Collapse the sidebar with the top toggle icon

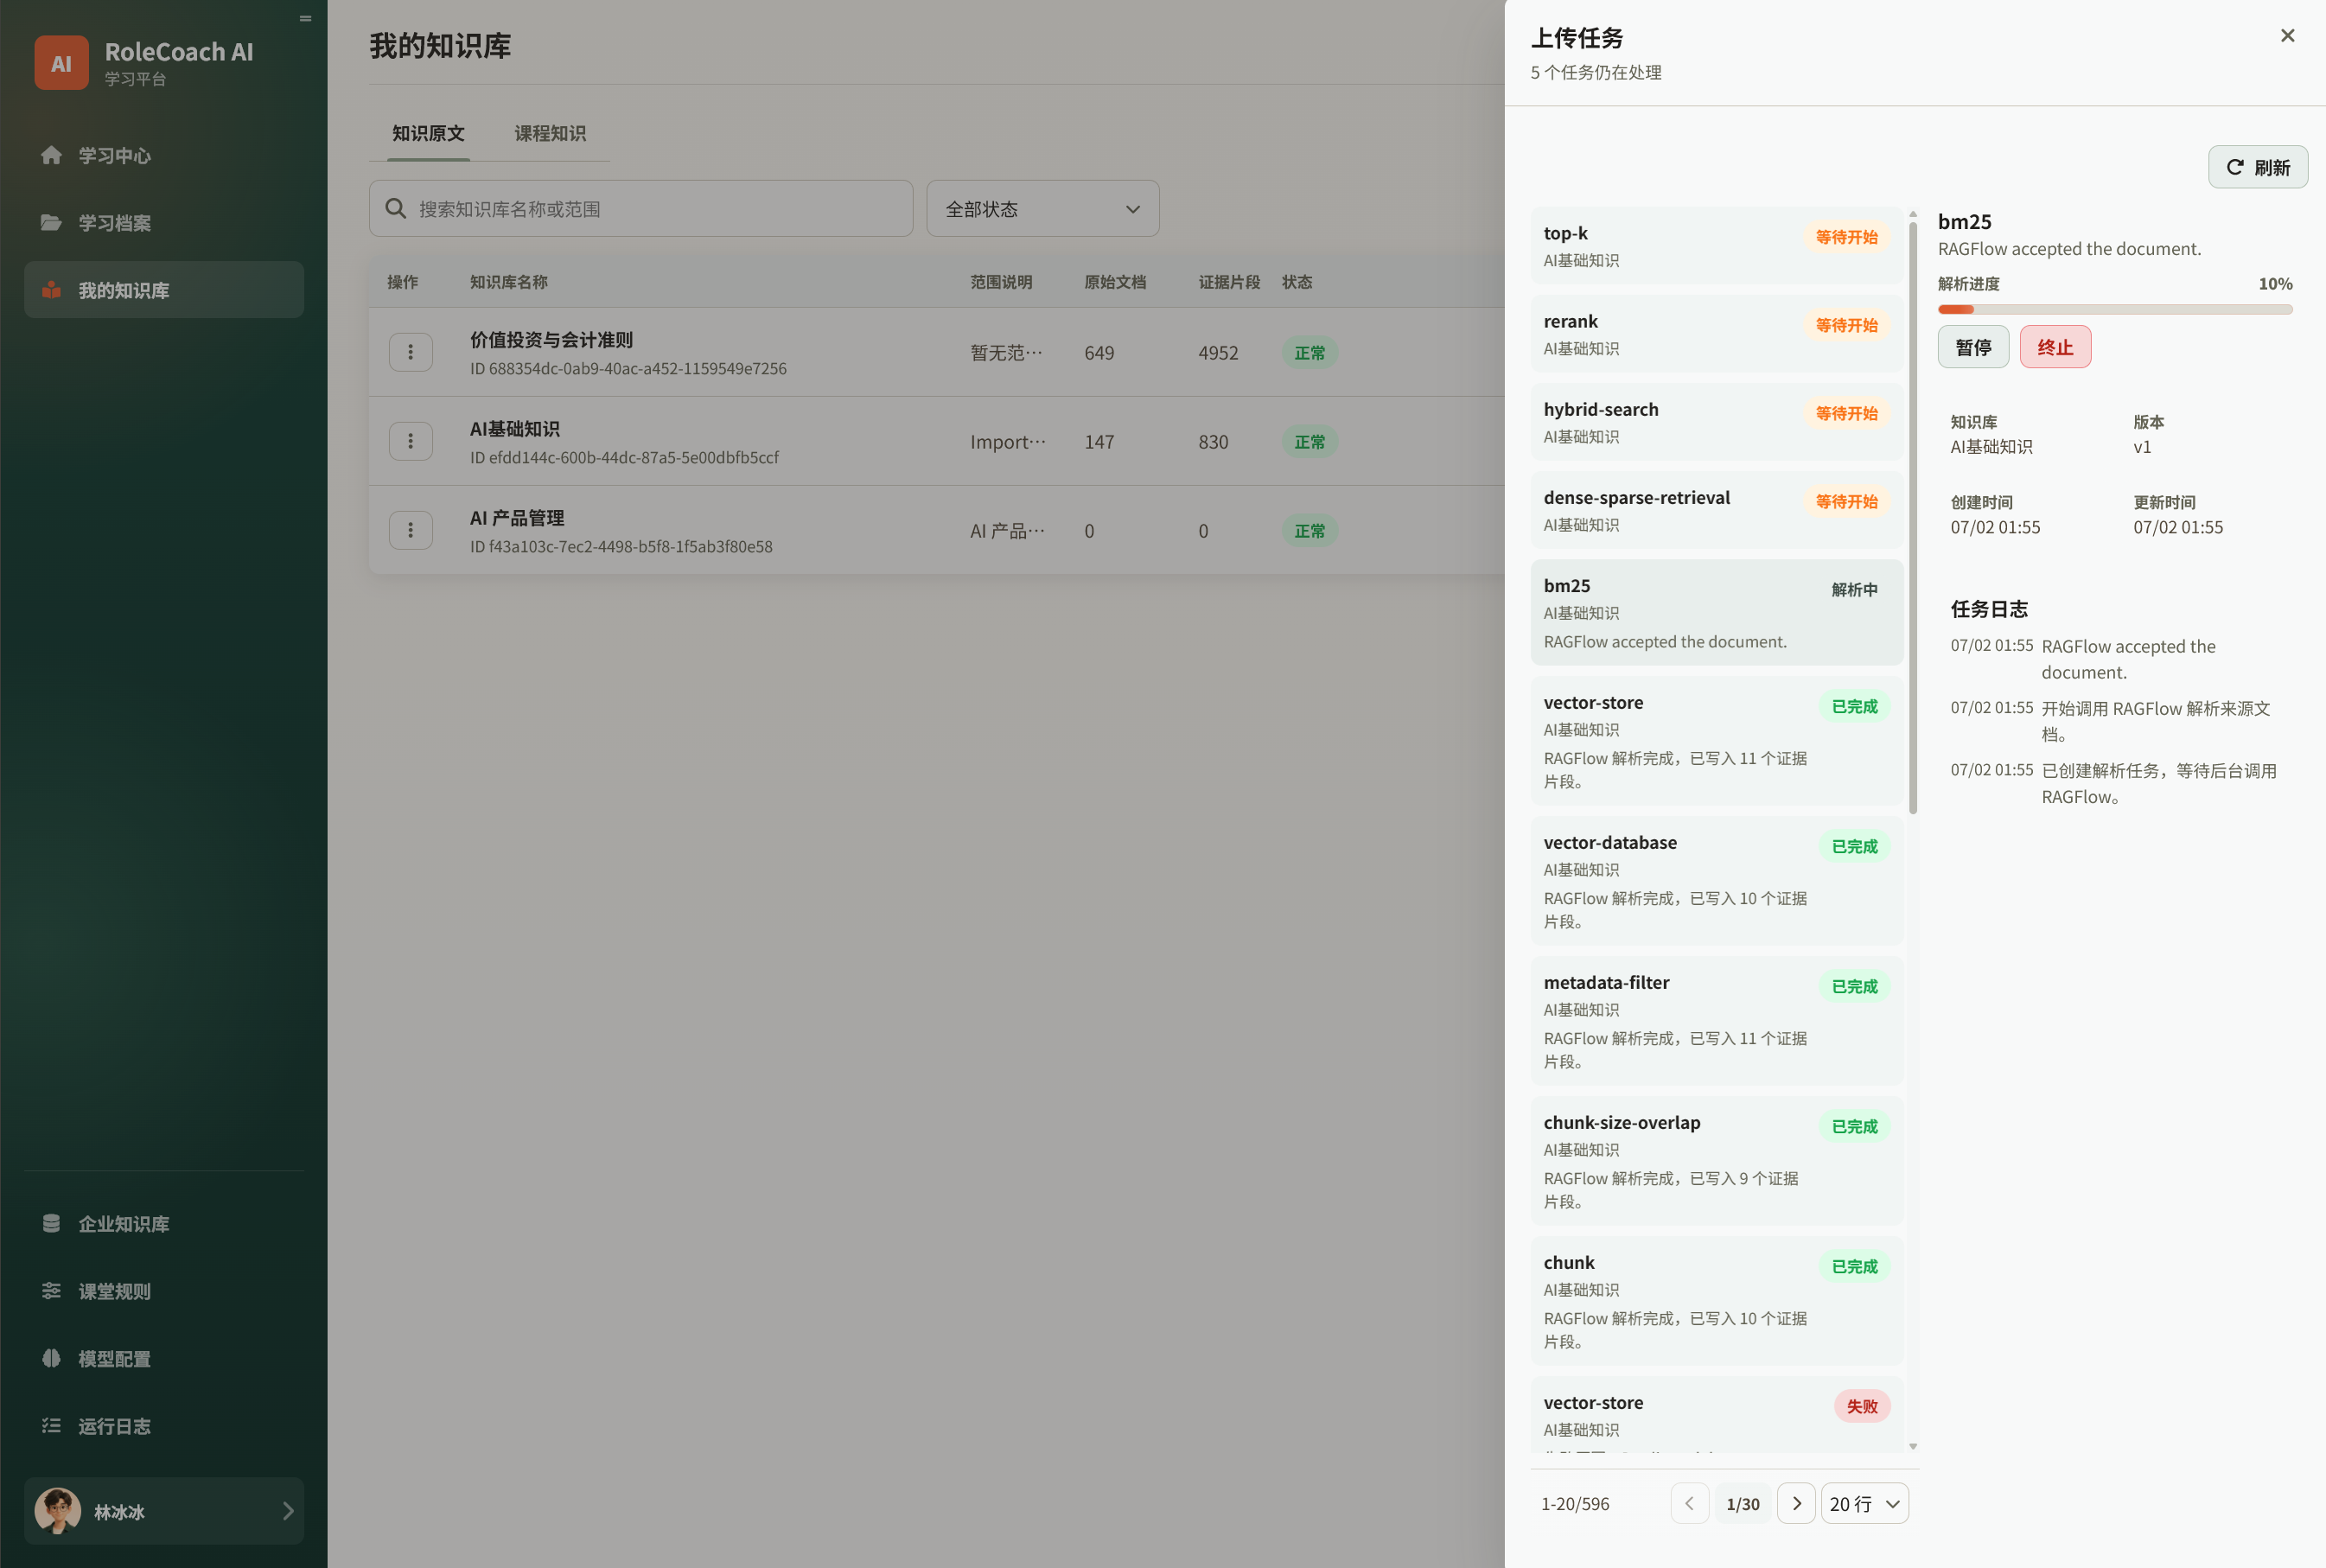[305, 18]
